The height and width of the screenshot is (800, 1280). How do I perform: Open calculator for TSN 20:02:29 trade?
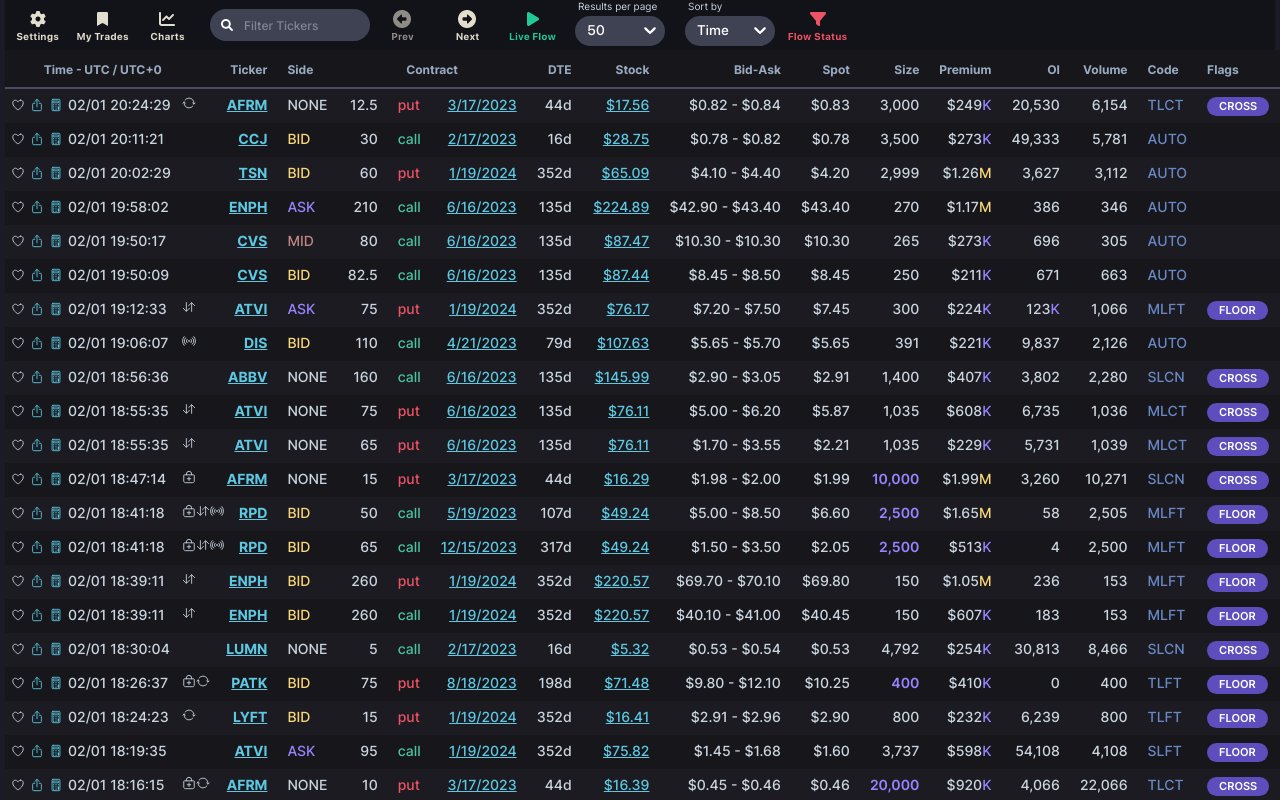(56, 173)
